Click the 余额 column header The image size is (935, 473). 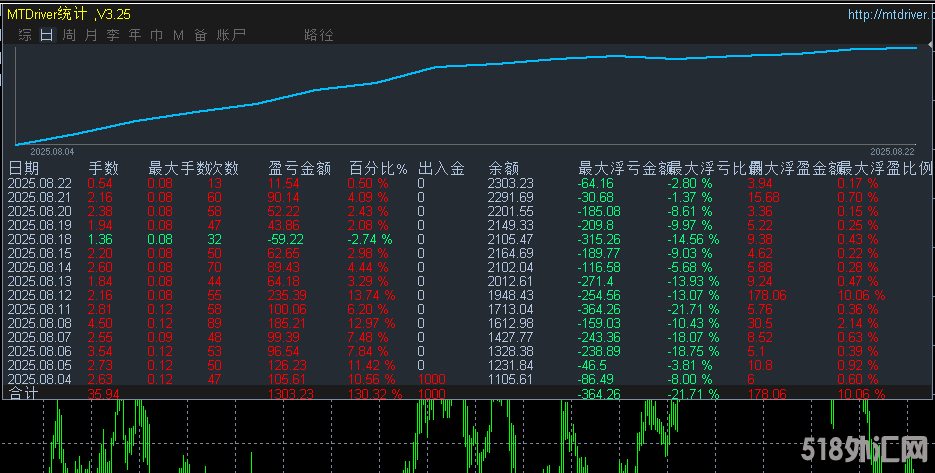(503, 168)
